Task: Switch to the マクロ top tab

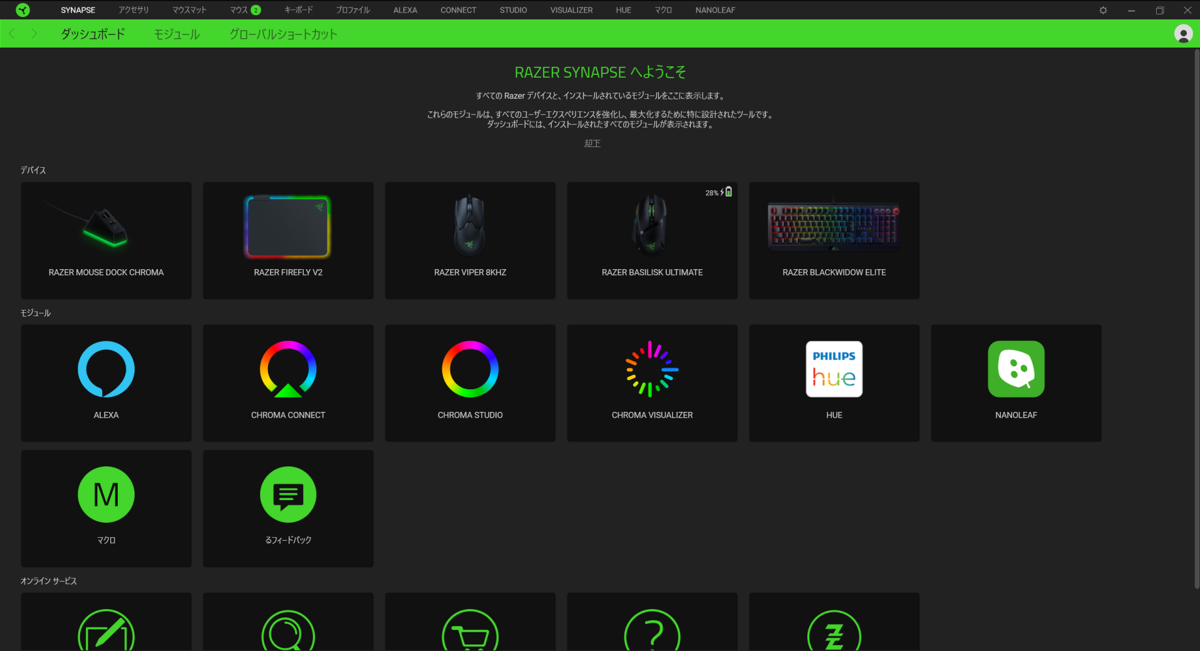Action: [663, 10]
